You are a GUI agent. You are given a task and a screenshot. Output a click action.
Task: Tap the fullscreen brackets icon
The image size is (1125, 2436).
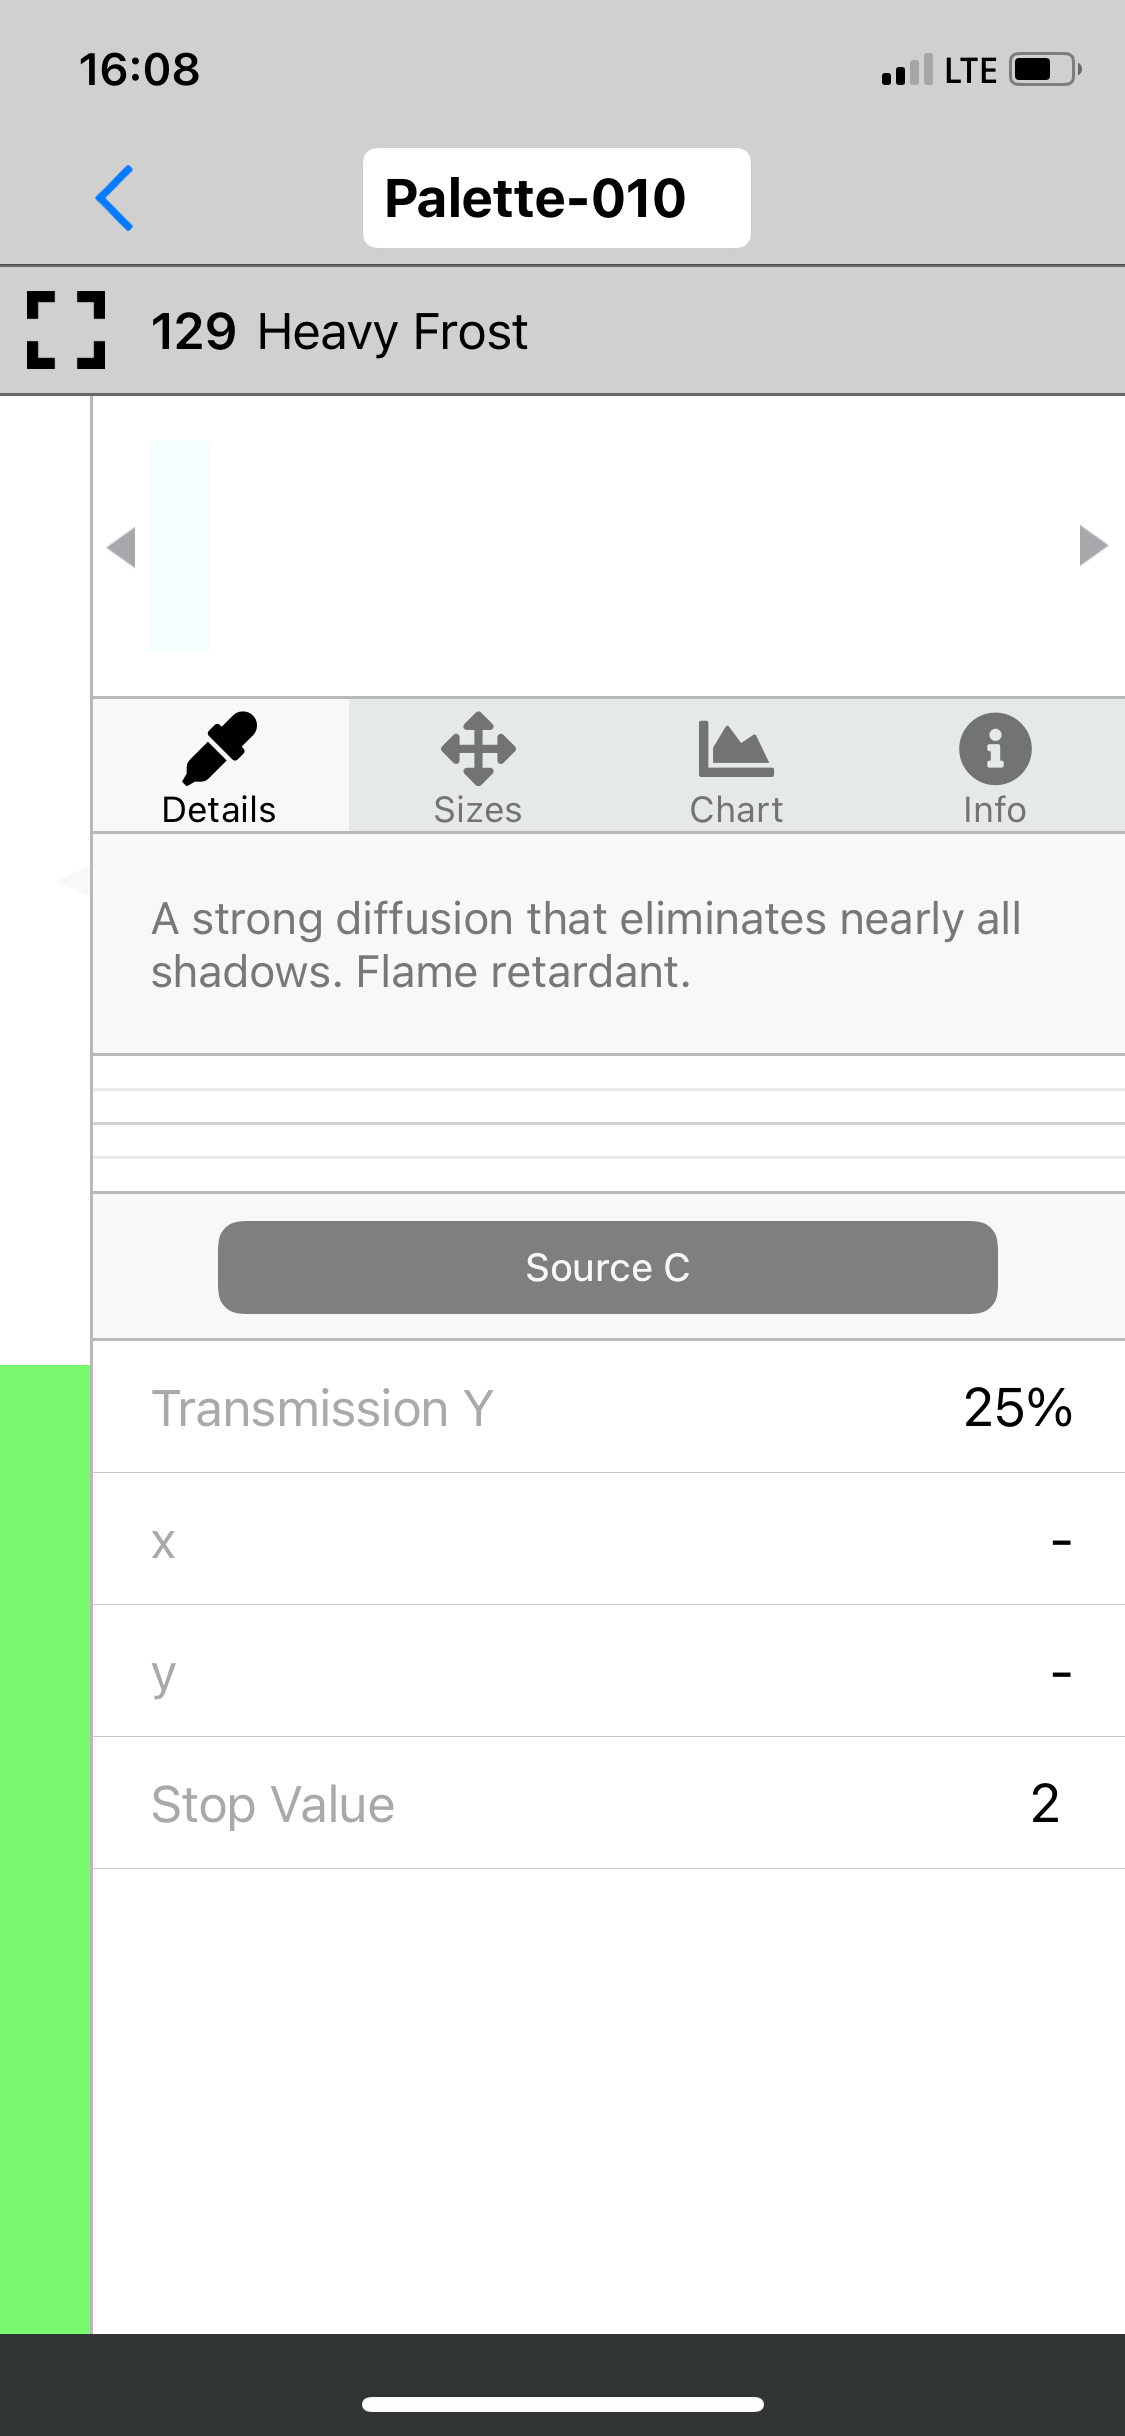(x=66, y=331)
